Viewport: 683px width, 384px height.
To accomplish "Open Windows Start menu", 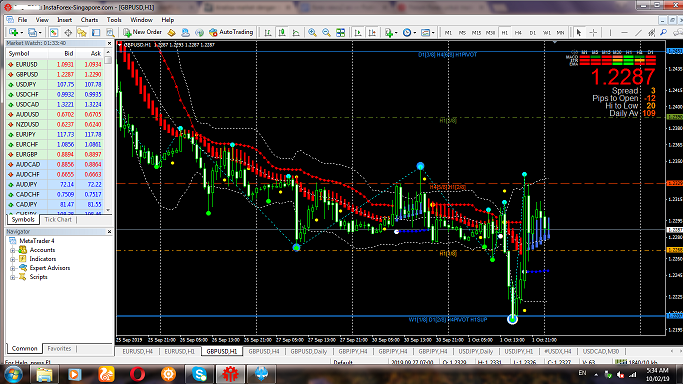I will pos(13,374).
